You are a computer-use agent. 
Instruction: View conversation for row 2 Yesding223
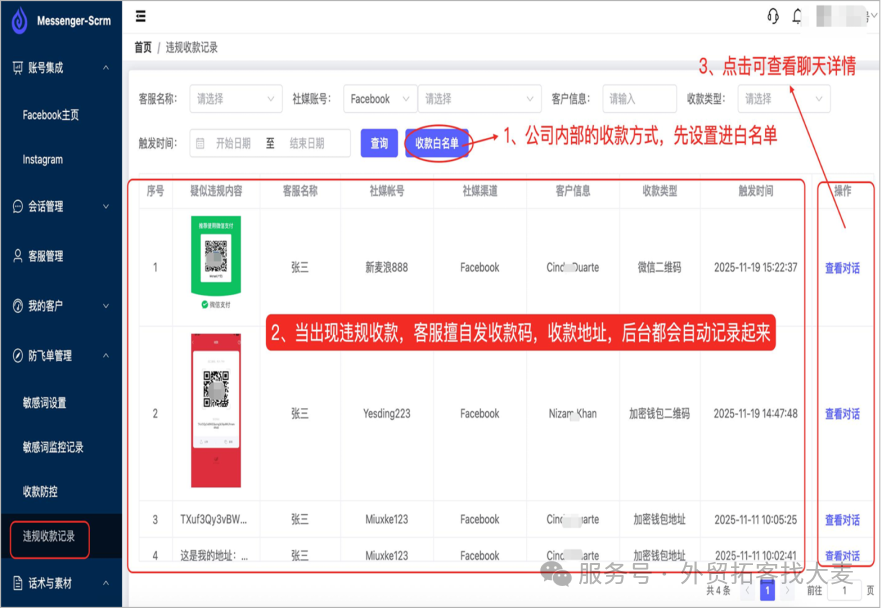click(x=842, y=414)
